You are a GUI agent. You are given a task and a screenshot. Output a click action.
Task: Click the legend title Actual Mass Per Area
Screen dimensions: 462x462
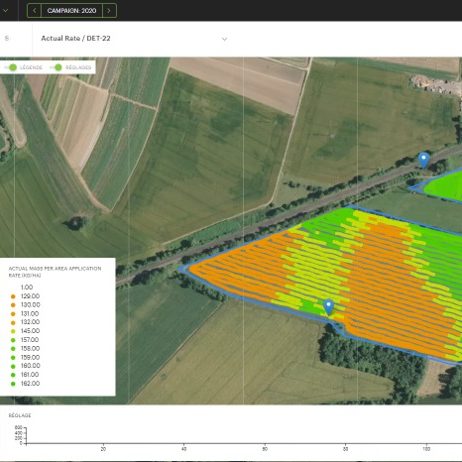(55, 272)
